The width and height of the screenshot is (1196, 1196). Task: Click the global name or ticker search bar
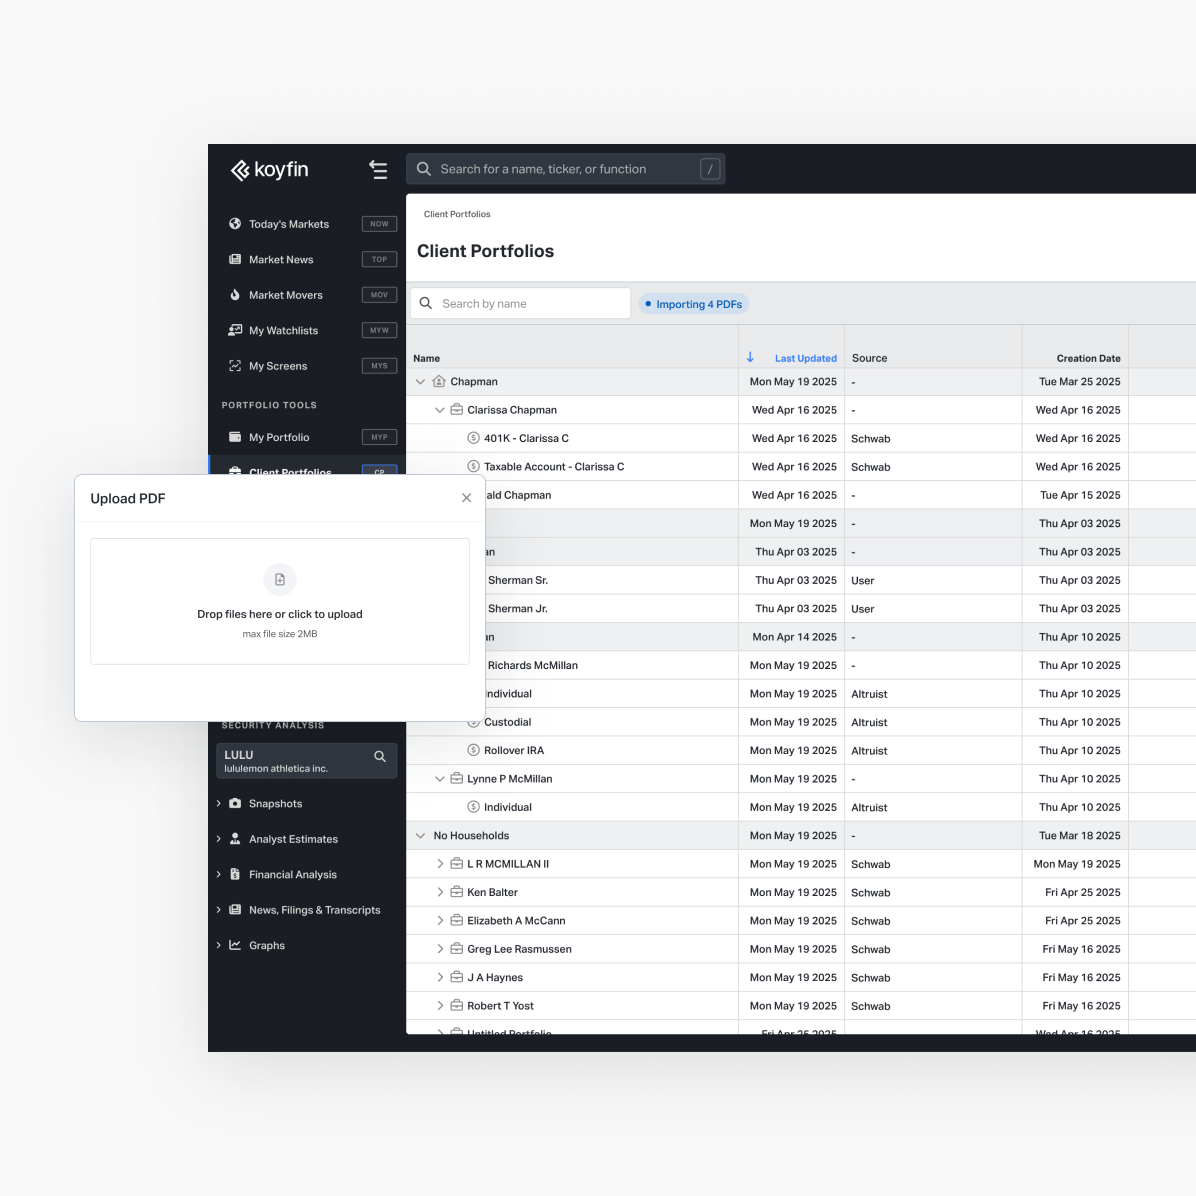point(565,170)
